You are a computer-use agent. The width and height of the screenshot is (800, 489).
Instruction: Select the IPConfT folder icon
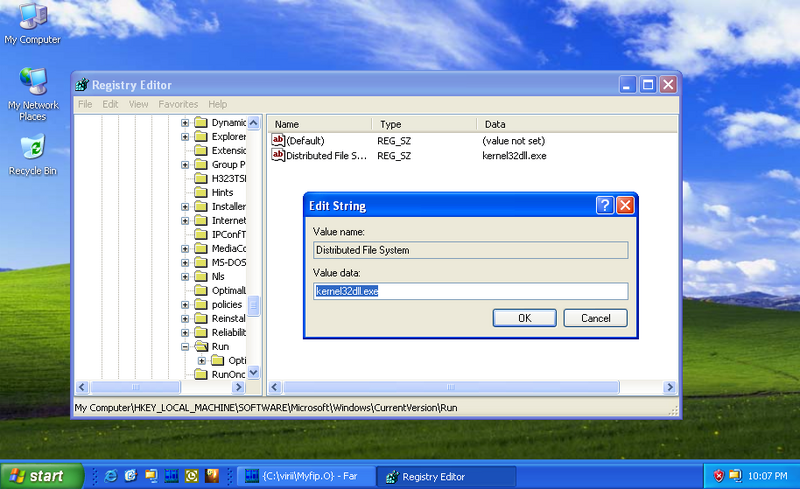click(x=201, y=234)
